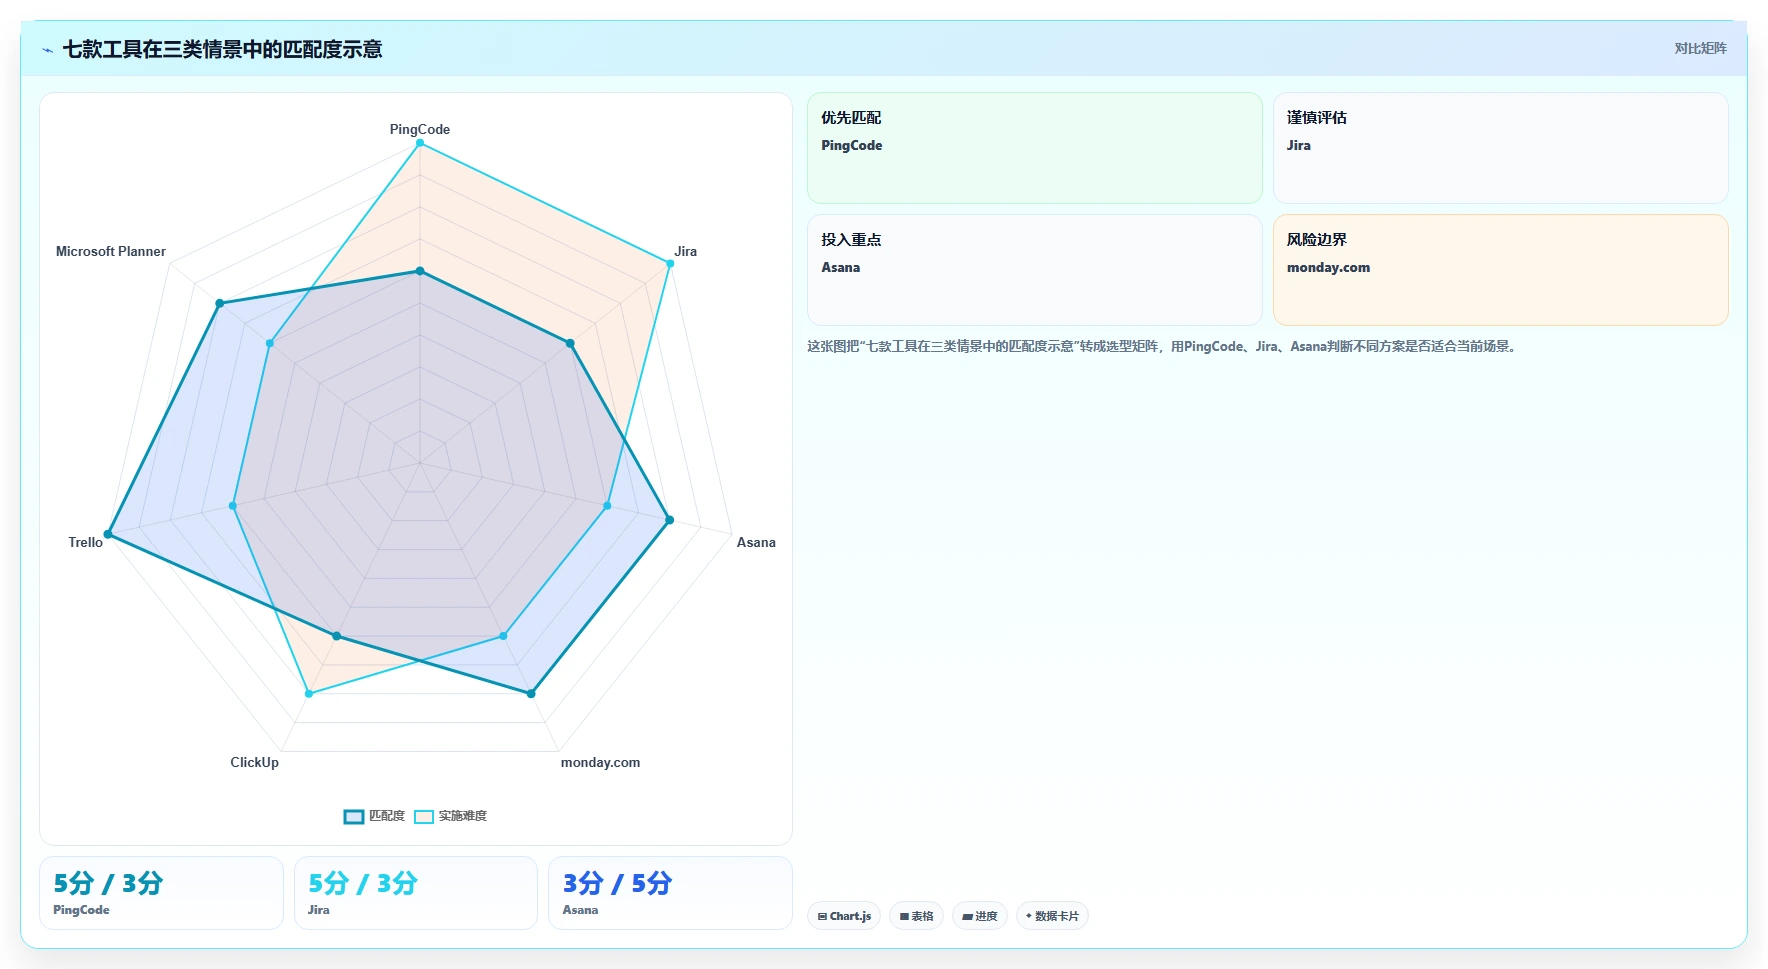Screen dimensions: 1768x969
Task: Click the title 七款工具在三类情景中的匹配度示意
Action: 222,49
